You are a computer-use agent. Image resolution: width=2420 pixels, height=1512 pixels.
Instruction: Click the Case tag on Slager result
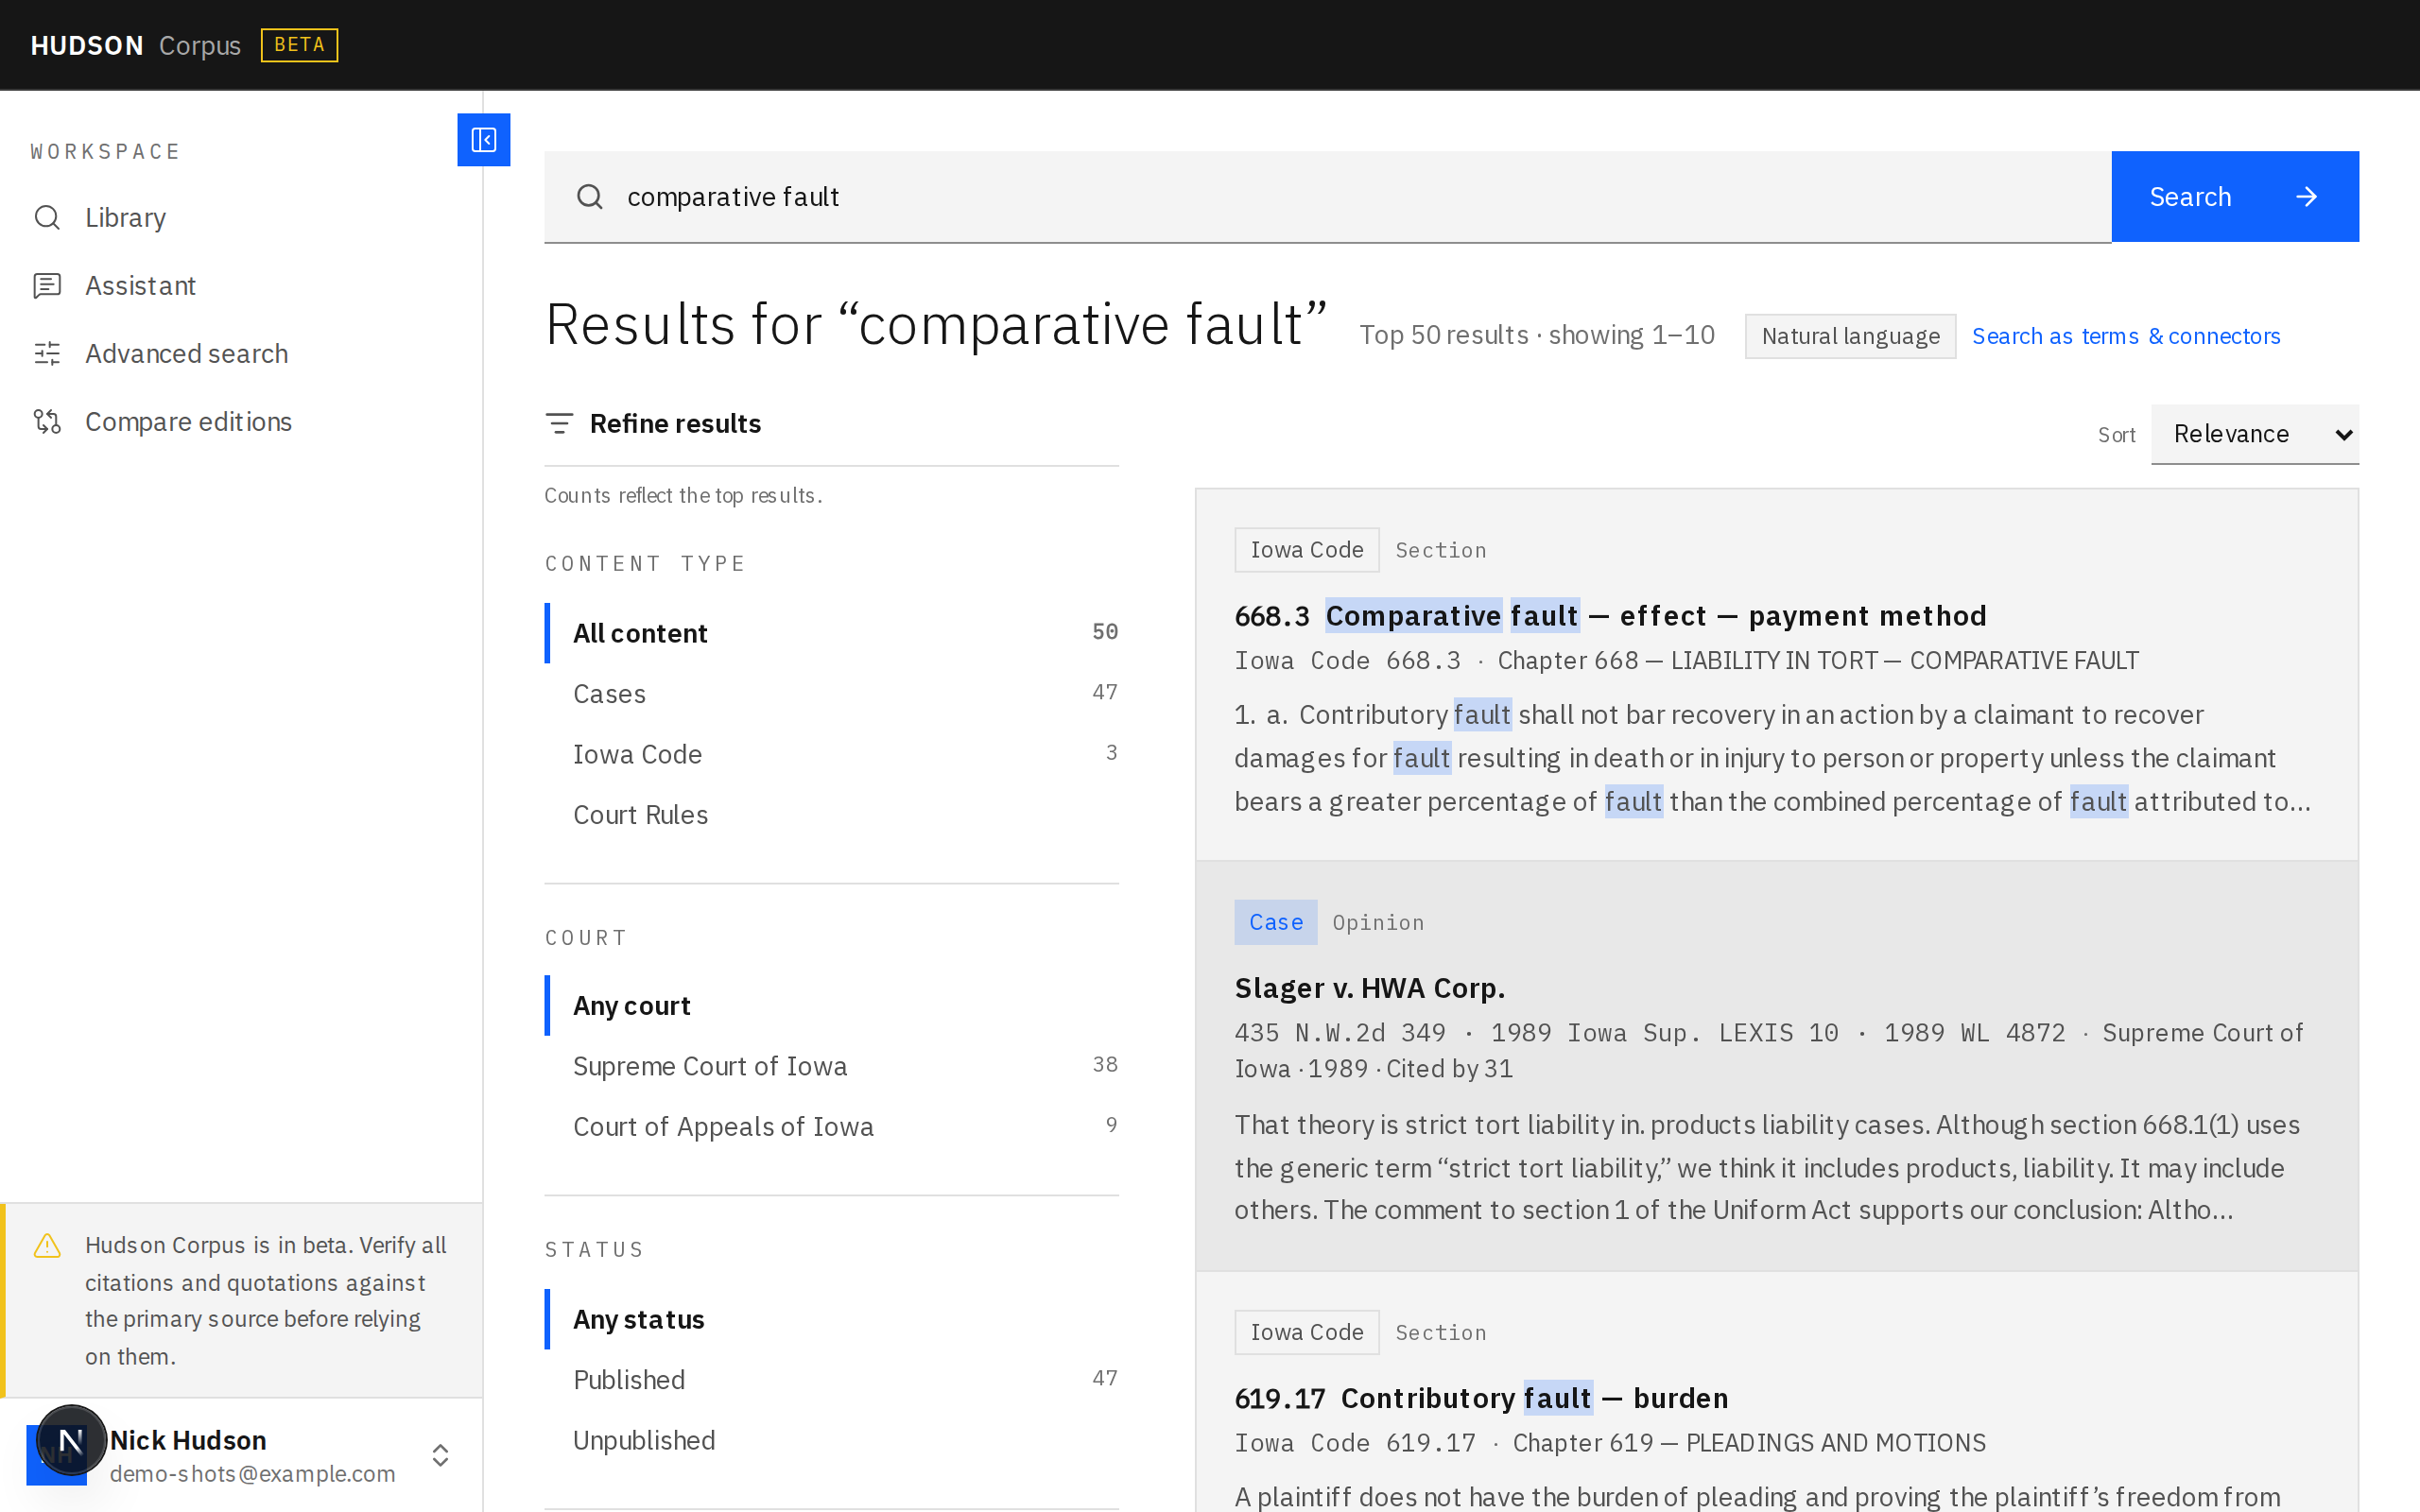tap(1275, 922)
